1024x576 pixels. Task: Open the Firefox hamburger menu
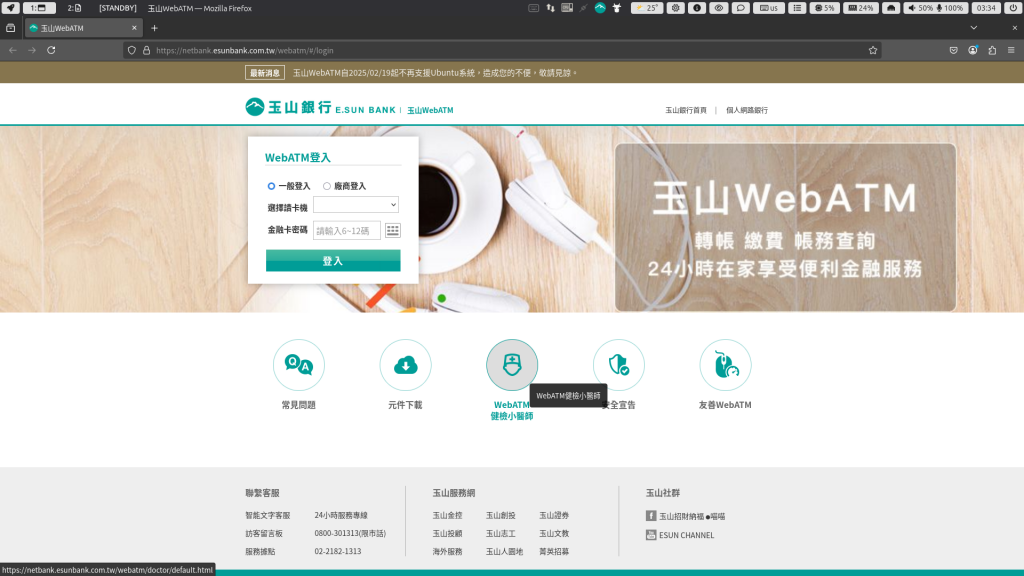pos(1011,50)
